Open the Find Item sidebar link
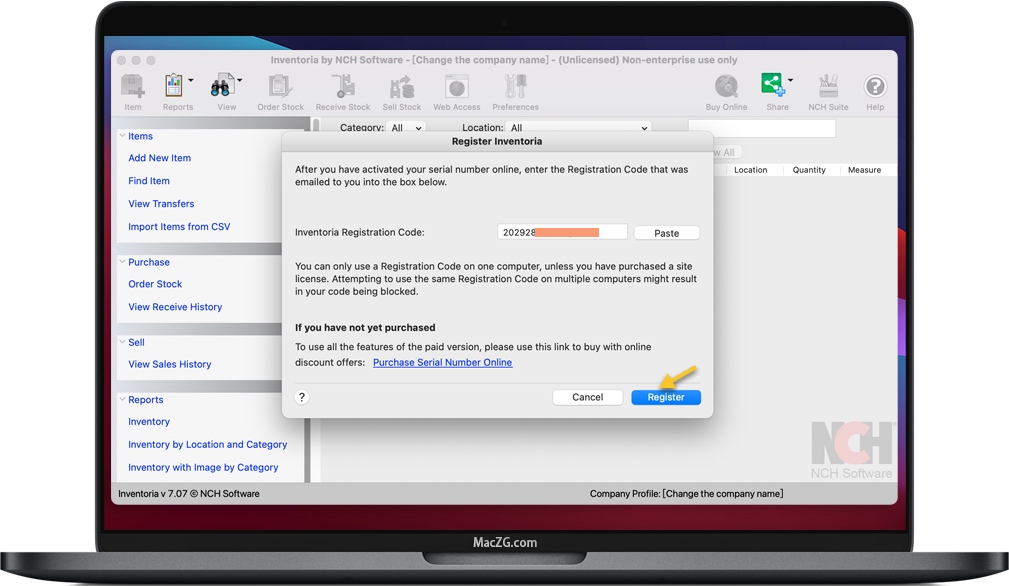Screen dimensions: 1009x586 tap(149, 181)
